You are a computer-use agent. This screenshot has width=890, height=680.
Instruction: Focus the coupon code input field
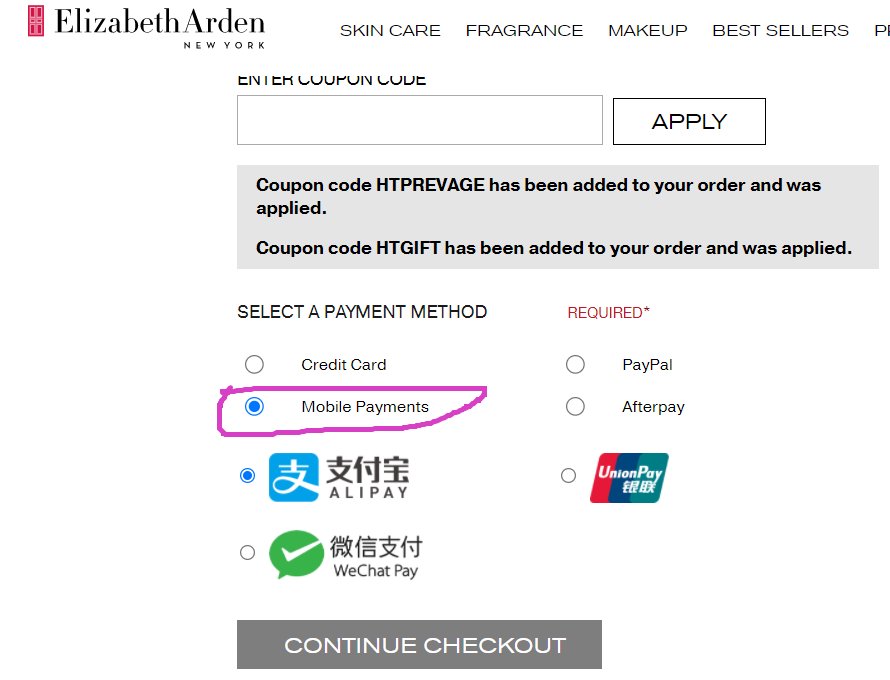click(419, 120)
